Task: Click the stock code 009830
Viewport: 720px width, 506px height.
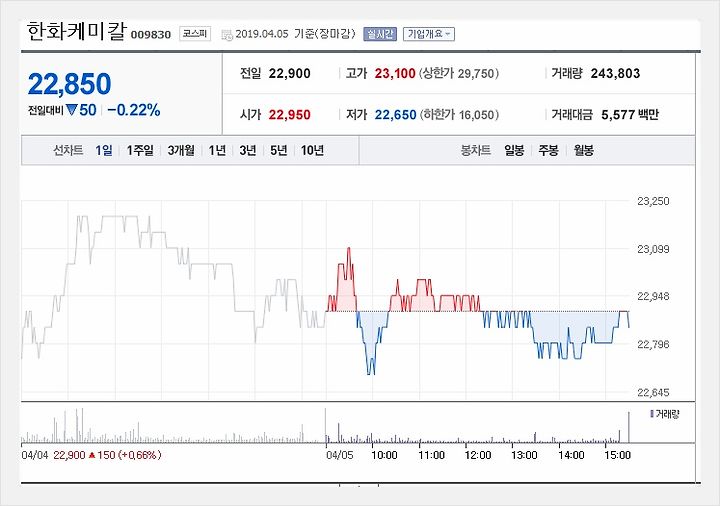Action: [x=151, y=35]
